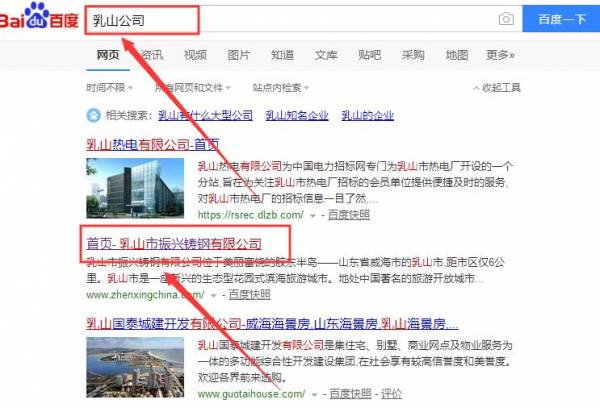Click the glass building result thumbnail

pyautogui.click(x=135, y=188)
